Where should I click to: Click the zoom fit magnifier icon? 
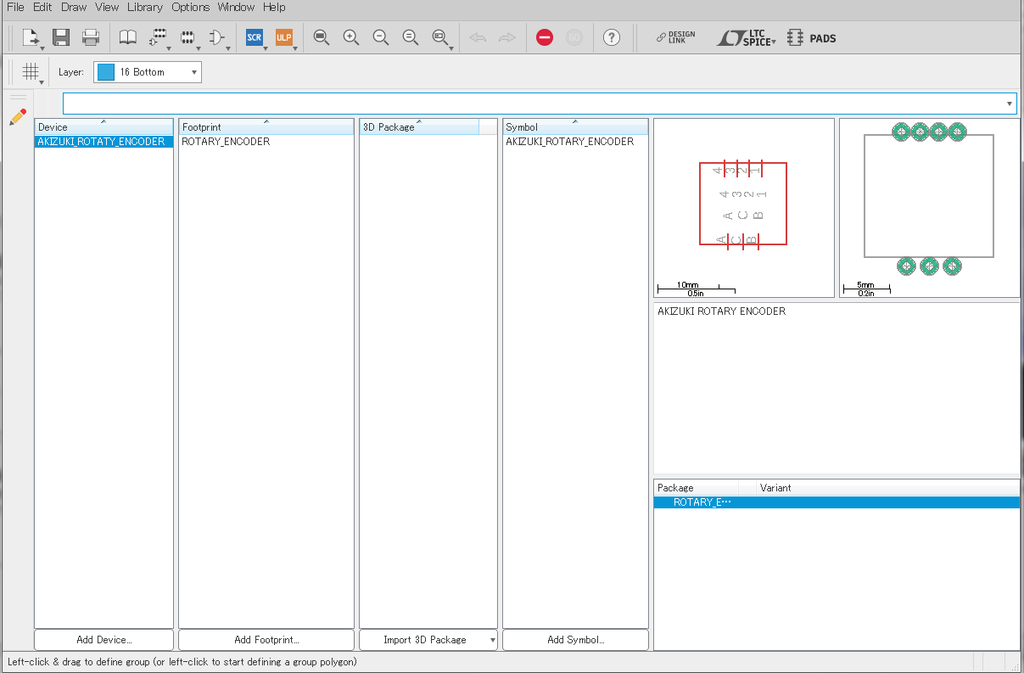coord(321,37)
